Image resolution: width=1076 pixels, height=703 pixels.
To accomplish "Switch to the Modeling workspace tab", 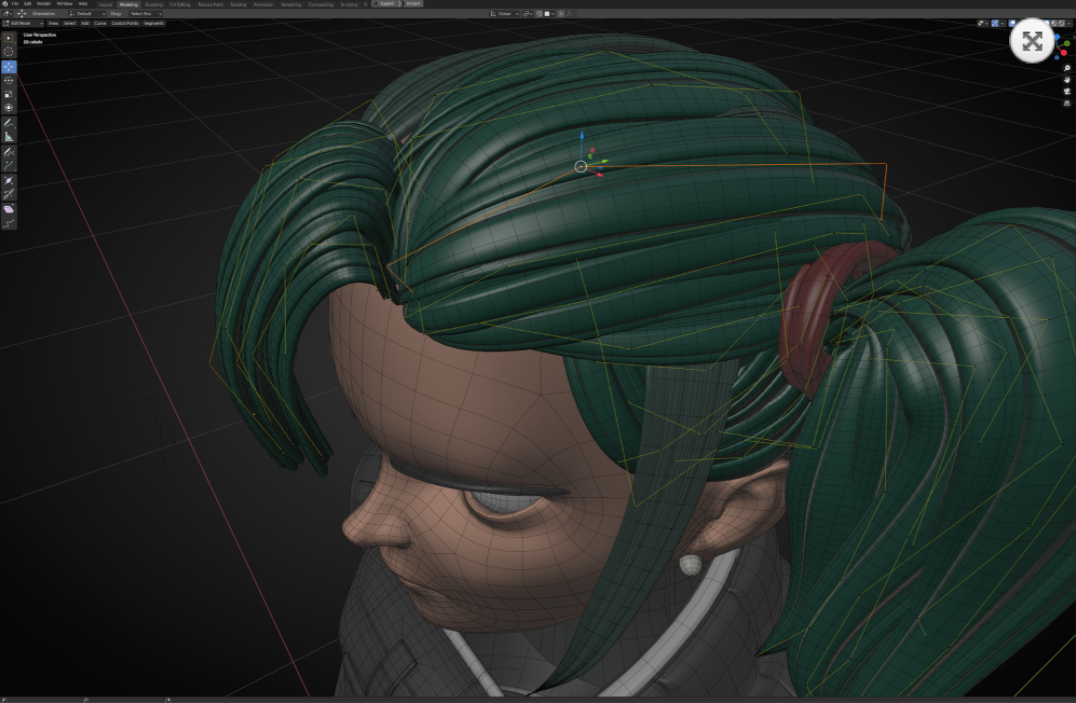I will tap(128, 4).
